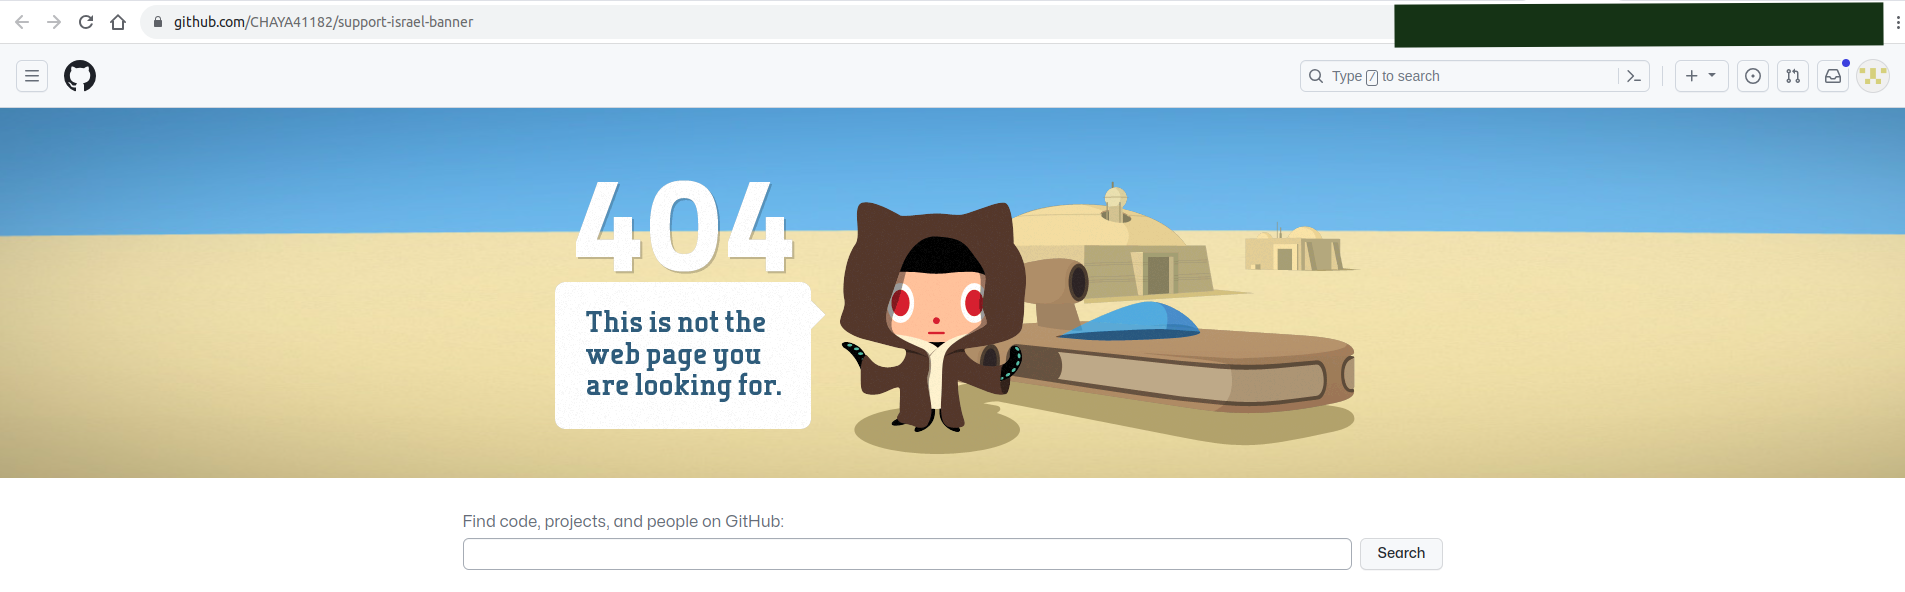View site security lock icon
Image resolution: width=1905 pixels, height=592 pixels.
(x=158, y=22)
